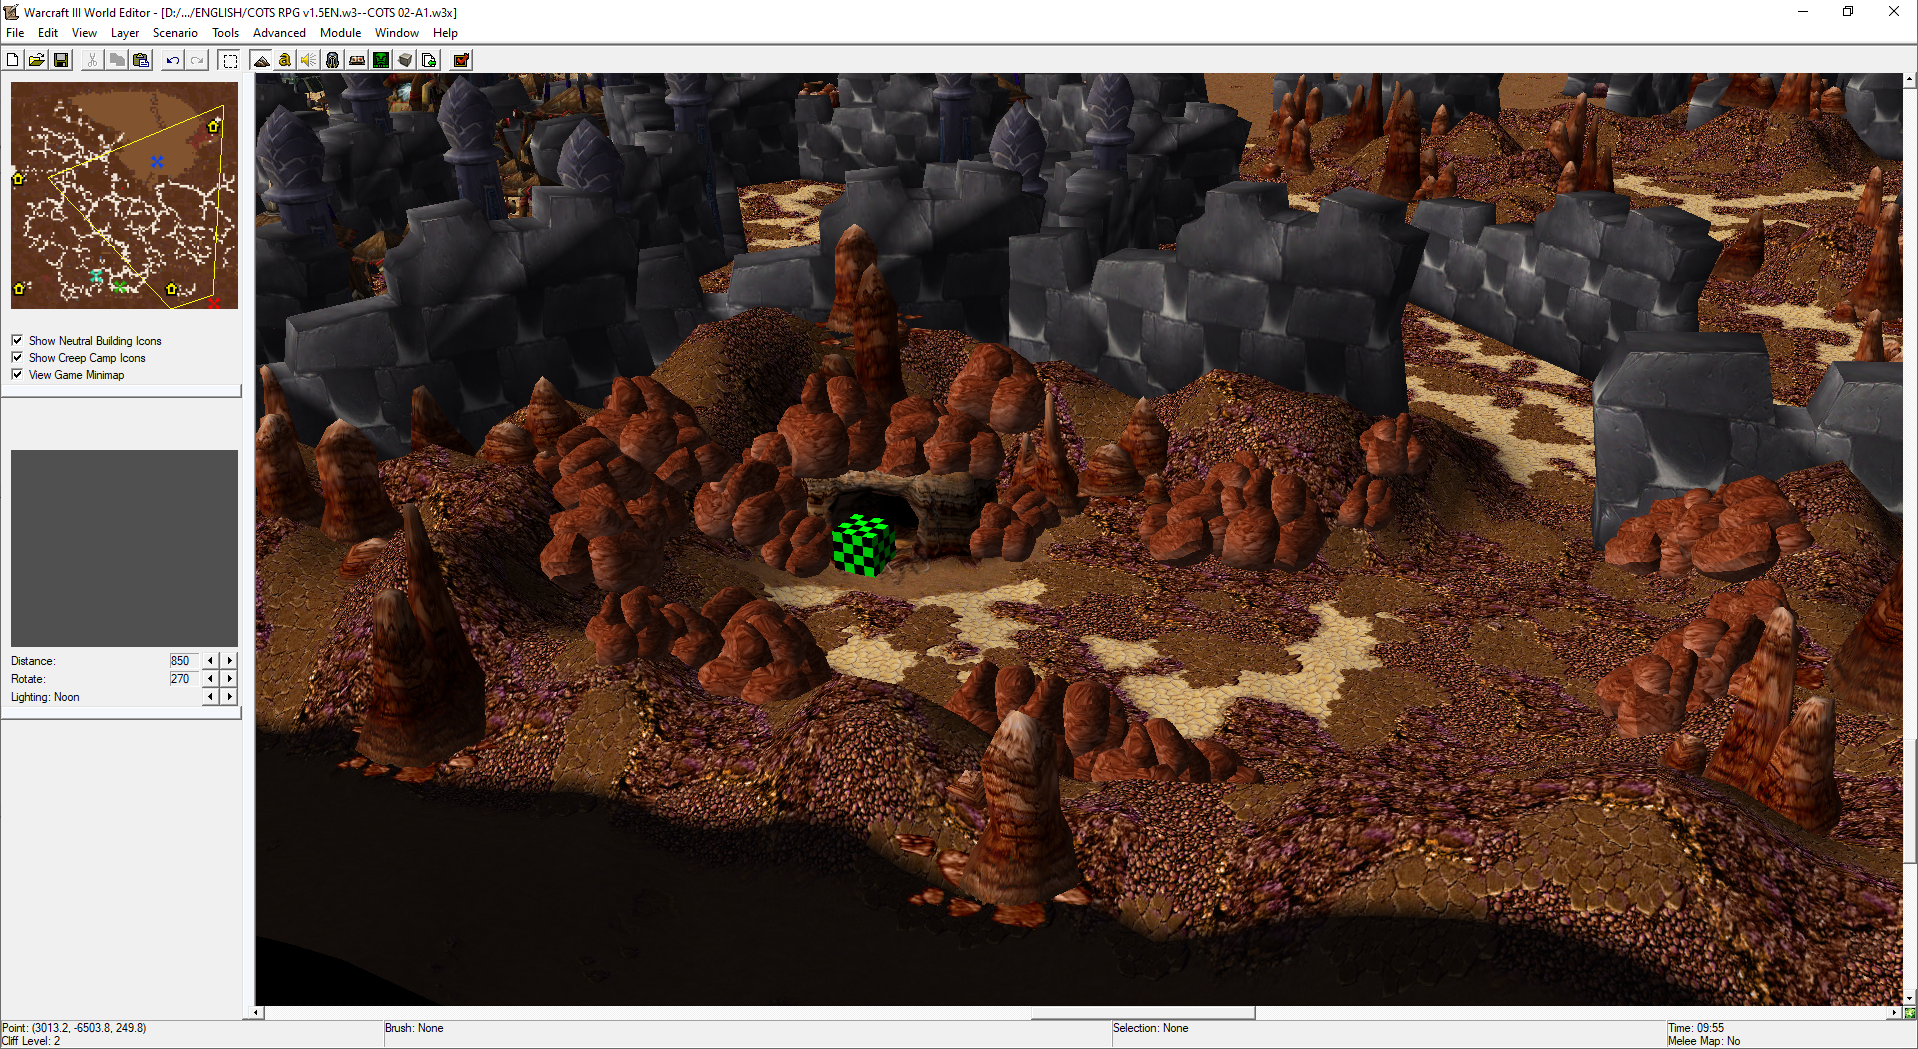Click the 'Melee Map: No' status text

click(x=1704, y=1041)
